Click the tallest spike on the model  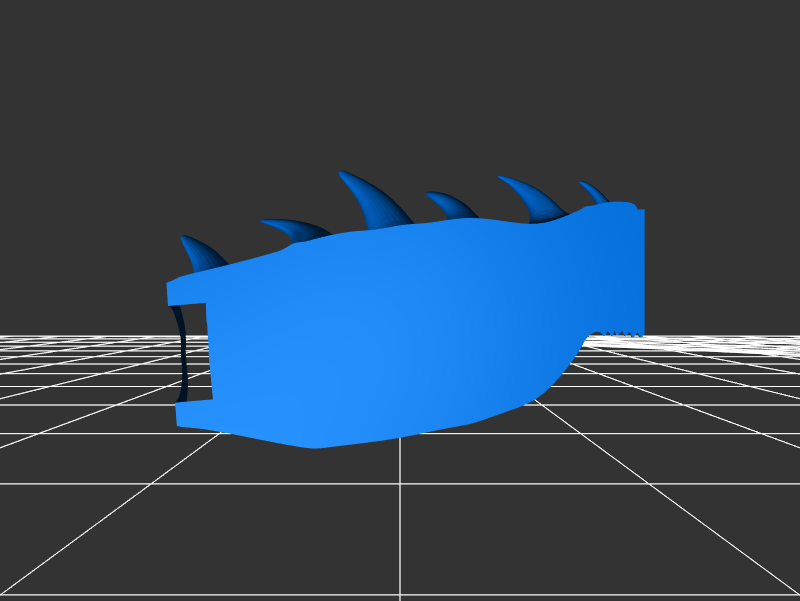click(376, 201)
